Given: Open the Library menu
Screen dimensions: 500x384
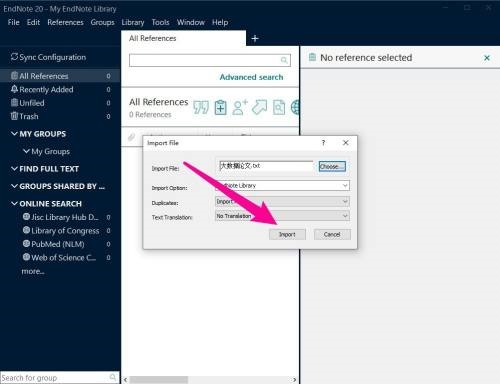Looking at the screenshot, I should (x=133, y=22).
